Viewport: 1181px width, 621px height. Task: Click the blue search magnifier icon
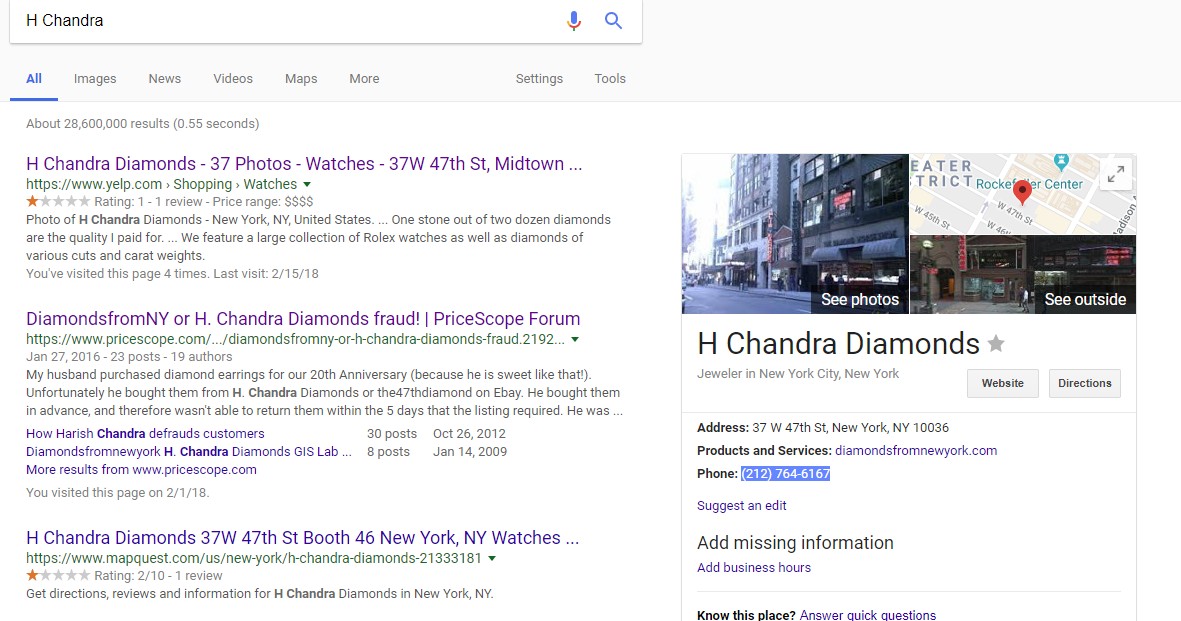(613, 20)
